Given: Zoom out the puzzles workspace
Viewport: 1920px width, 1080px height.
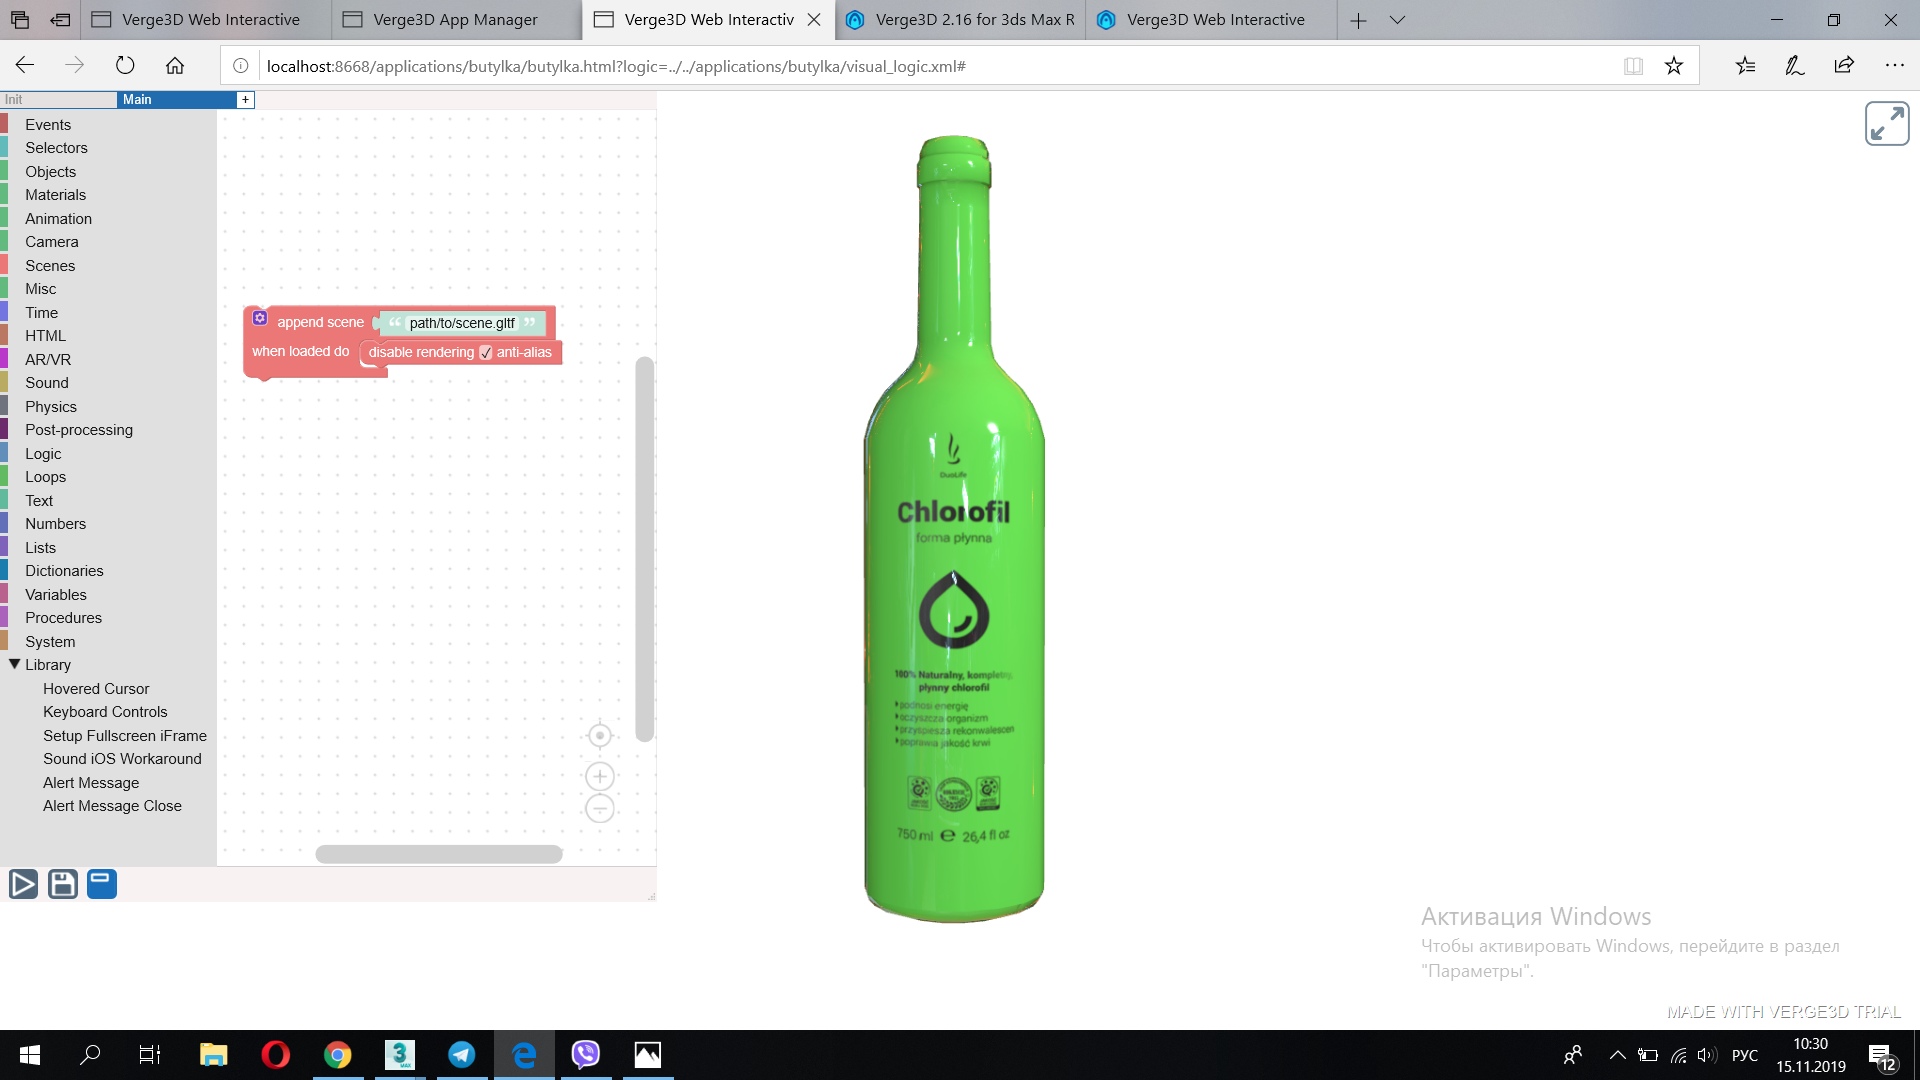Looking at the screenshot, I should point(599,808).
